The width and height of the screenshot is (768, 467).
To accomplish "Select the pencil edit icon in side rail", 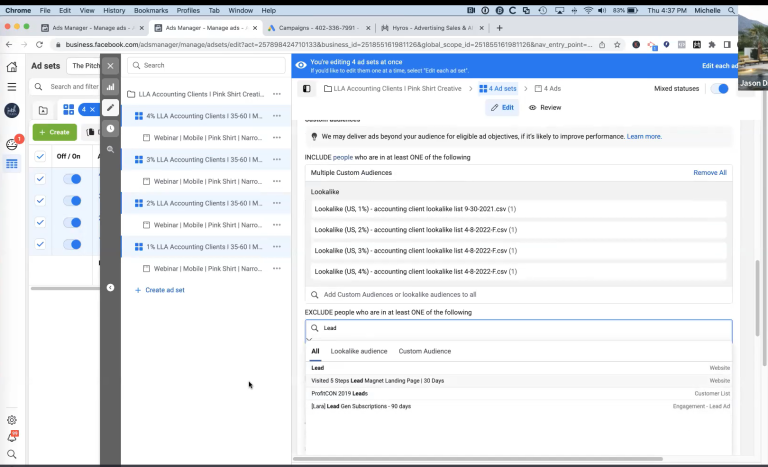I will pos(110,108).
